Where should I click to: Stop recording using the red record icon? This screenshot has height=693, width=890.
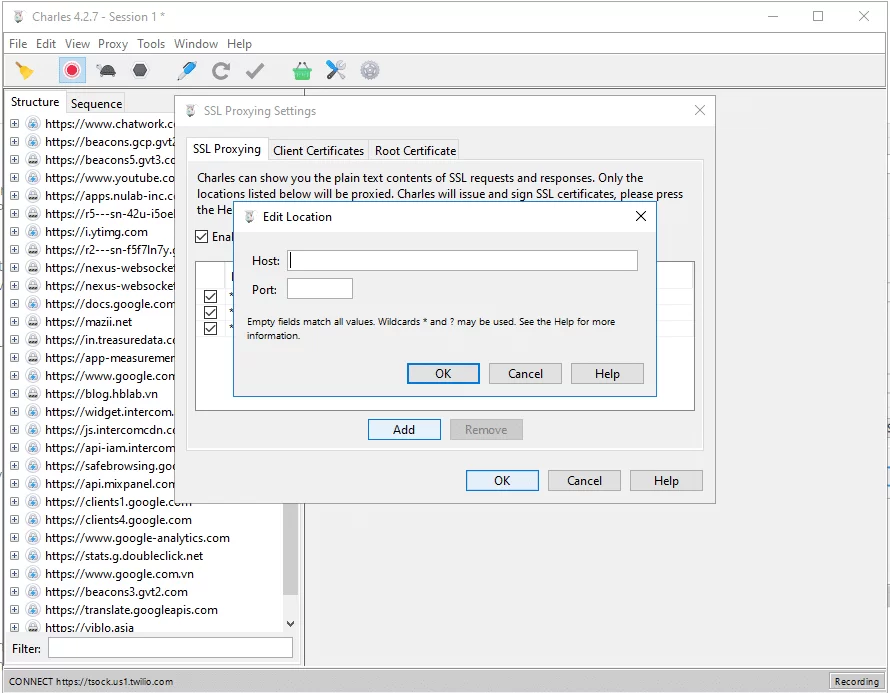coord(71,70)
